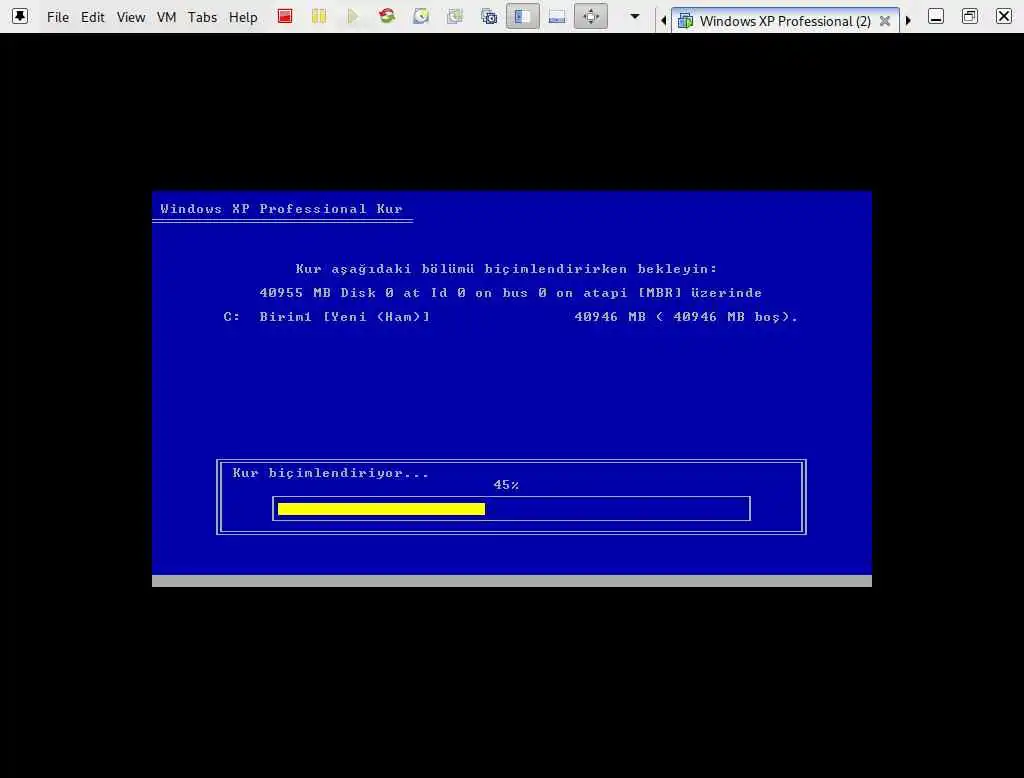Open the Tabs menu
The width and height of the screenshot is (1024, 778).
202,17
